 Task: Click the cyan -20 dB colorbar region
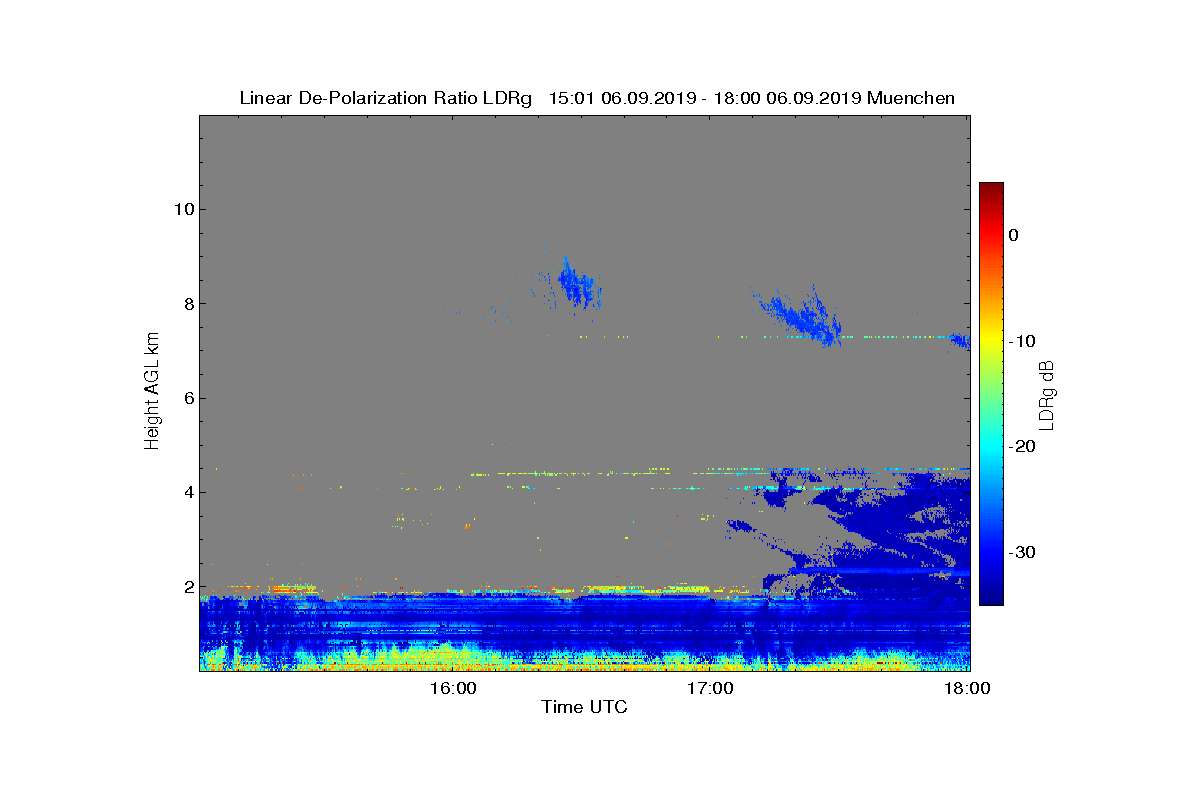click(x=991, y=447)
